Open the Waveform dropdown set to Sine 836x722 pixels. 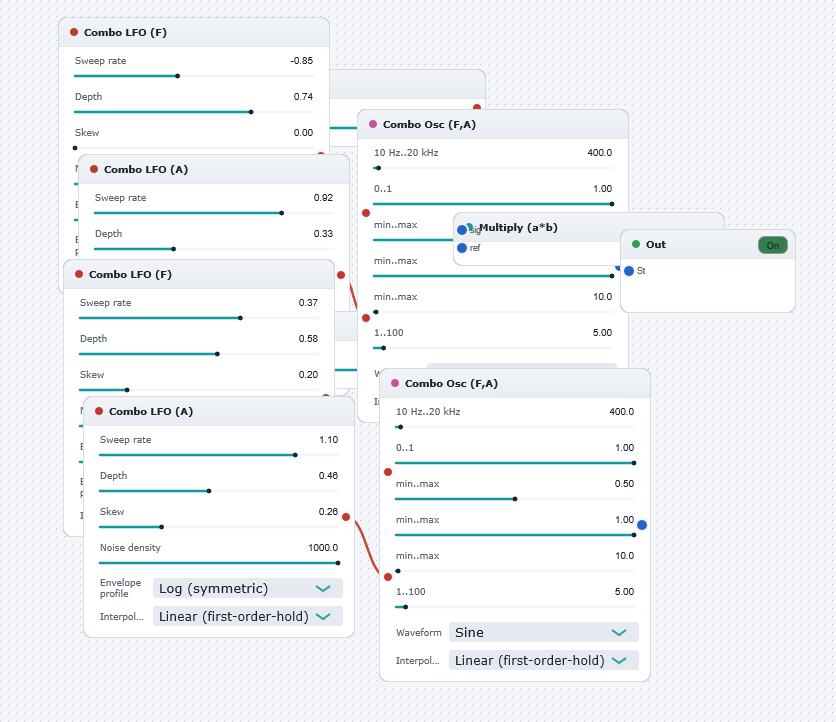(x=543, y=632)
